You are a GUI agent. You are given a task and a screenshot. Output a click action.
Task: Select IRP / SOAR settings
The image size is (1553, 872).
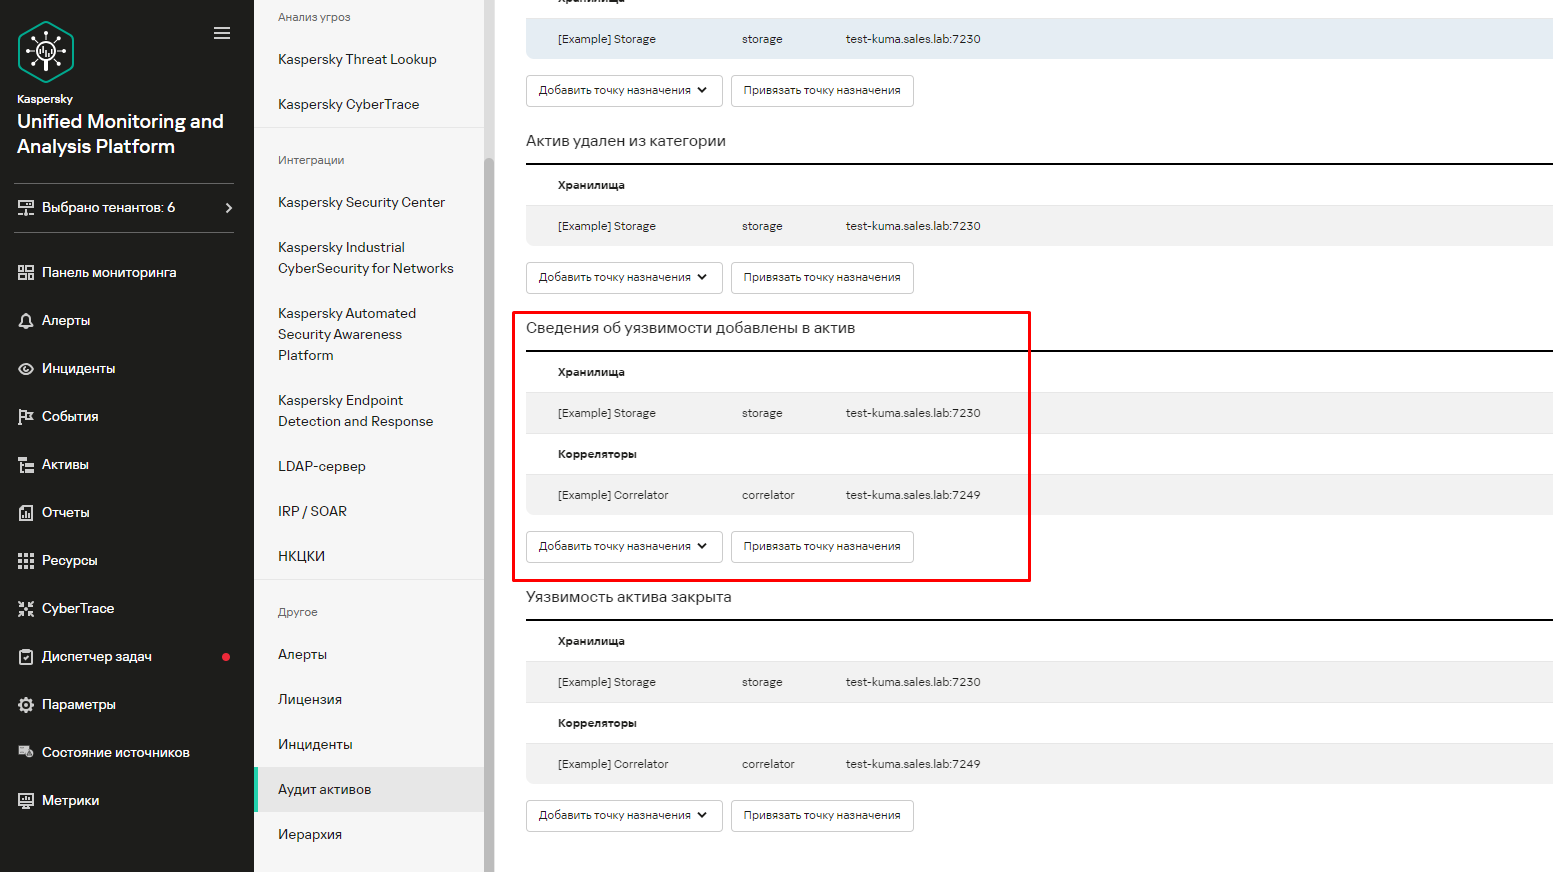pos(312,511)
